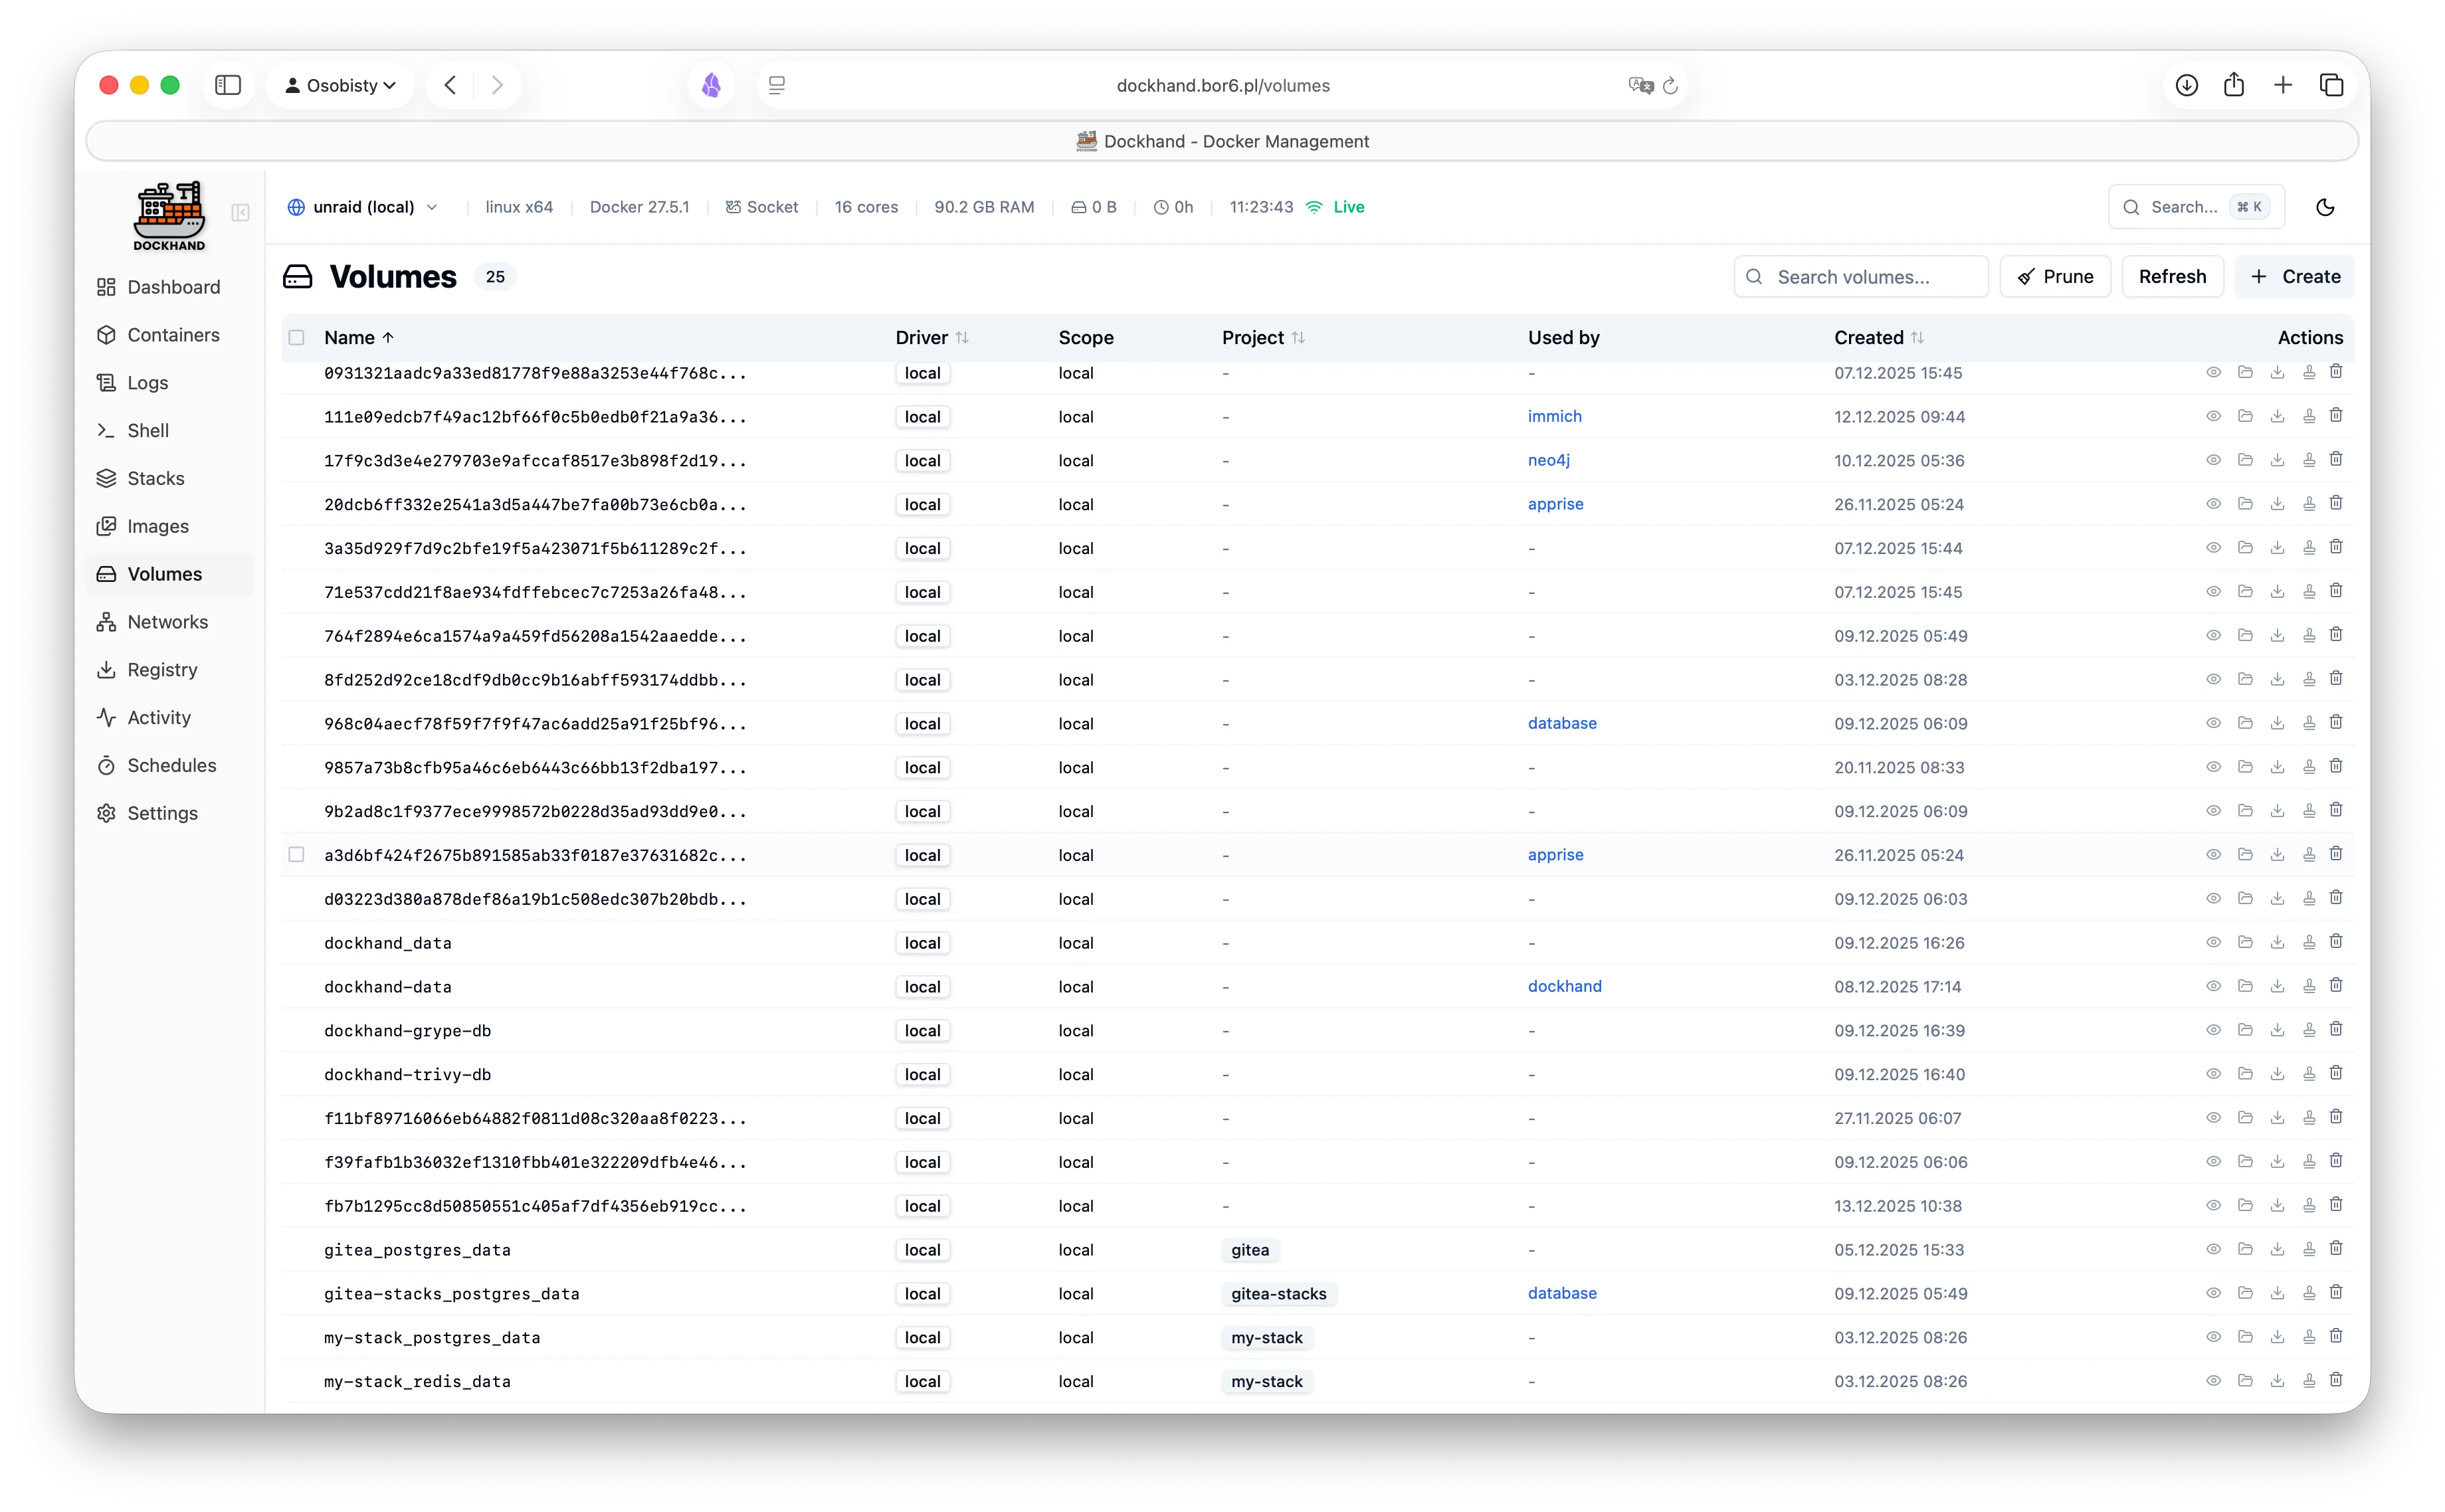This screenshot has width=2445, height=1512.
Task: Browse files of gitea_postgres_data via folder icon
Action: click(x=2245, y=1248)
